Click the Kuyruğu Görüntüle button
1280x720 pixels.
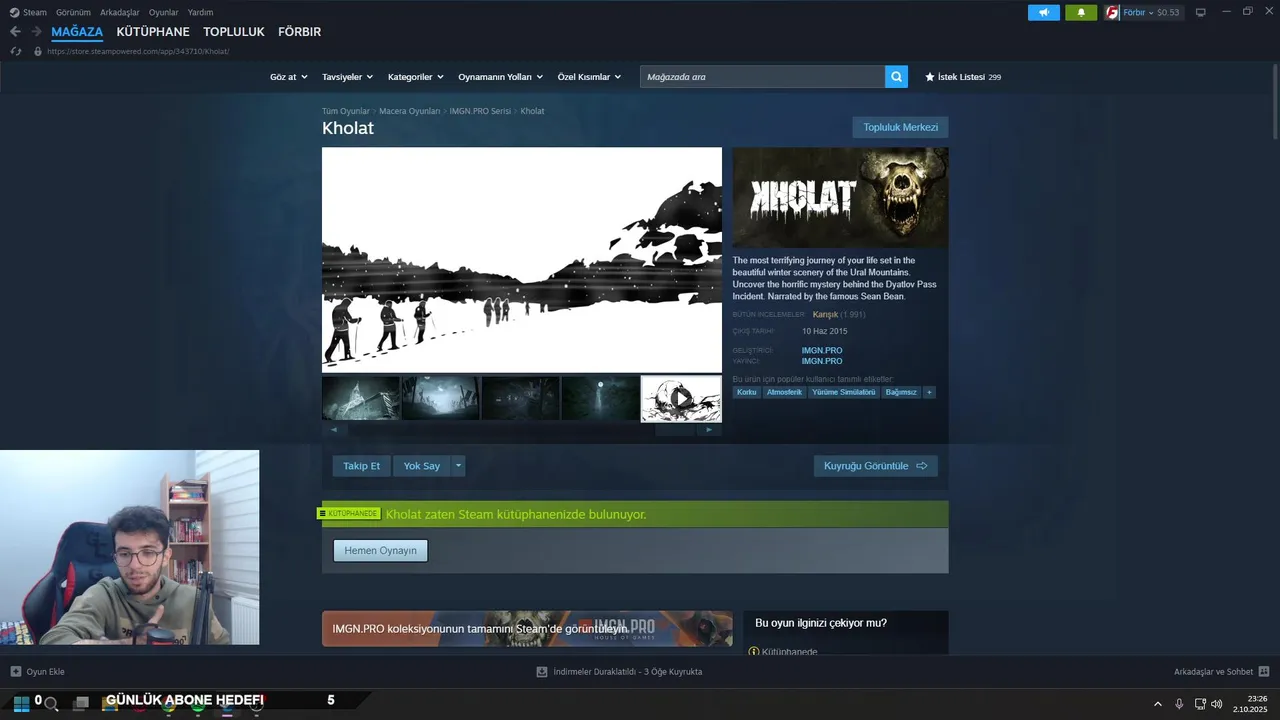(876, 466)
